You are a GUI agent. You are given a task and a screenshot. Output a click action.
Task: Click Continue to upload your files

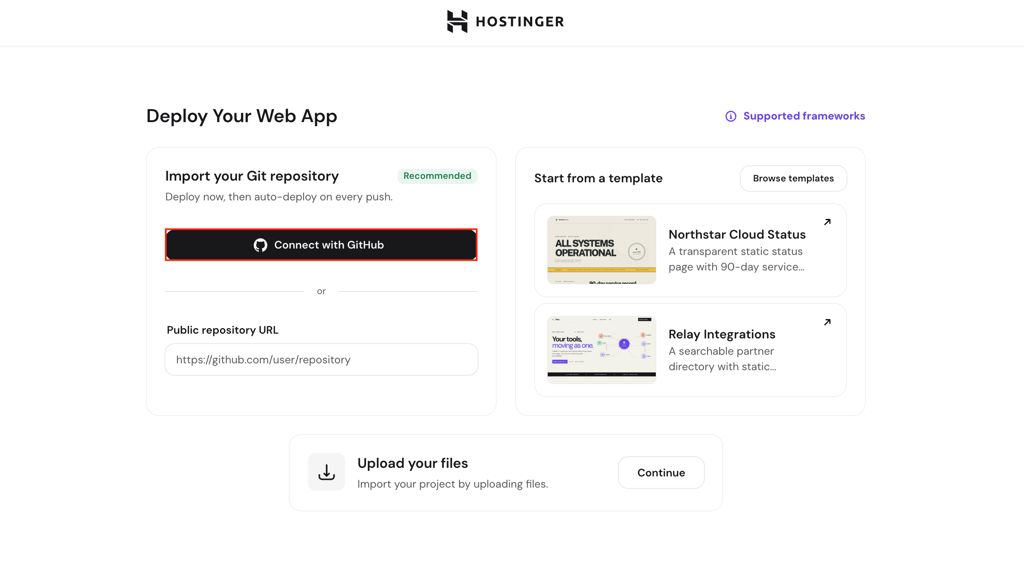click(661, 473)
